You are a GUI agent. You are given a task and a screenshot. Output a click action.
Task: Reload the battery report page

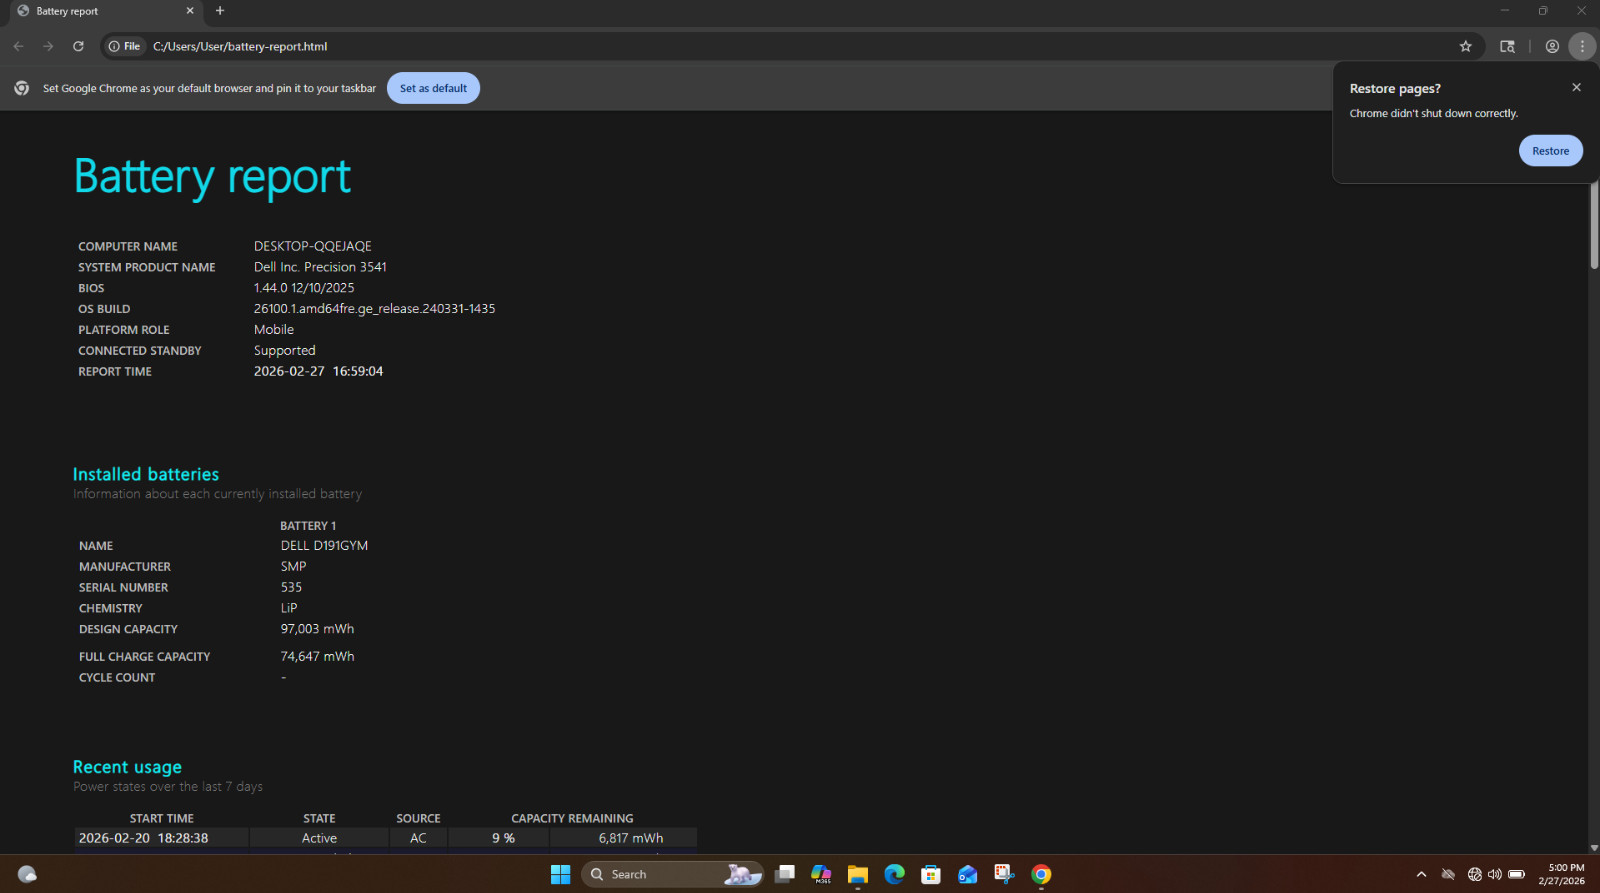78,46
